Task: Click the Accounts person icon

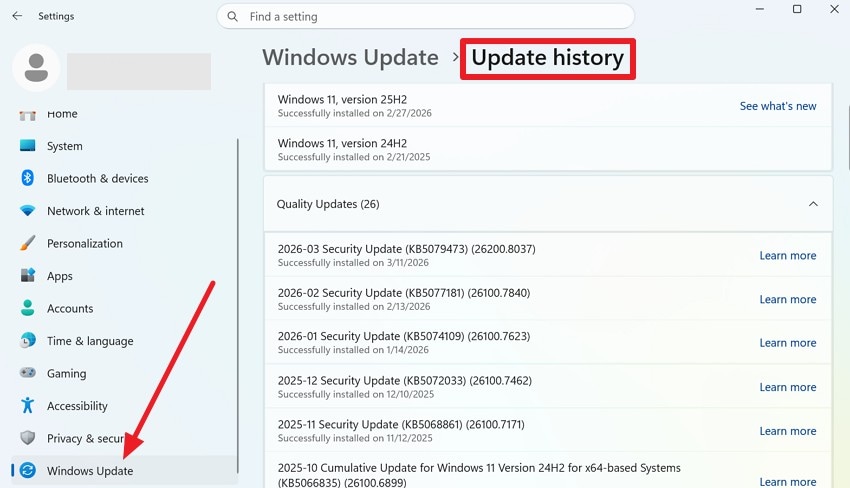Action: coord(28,308)
